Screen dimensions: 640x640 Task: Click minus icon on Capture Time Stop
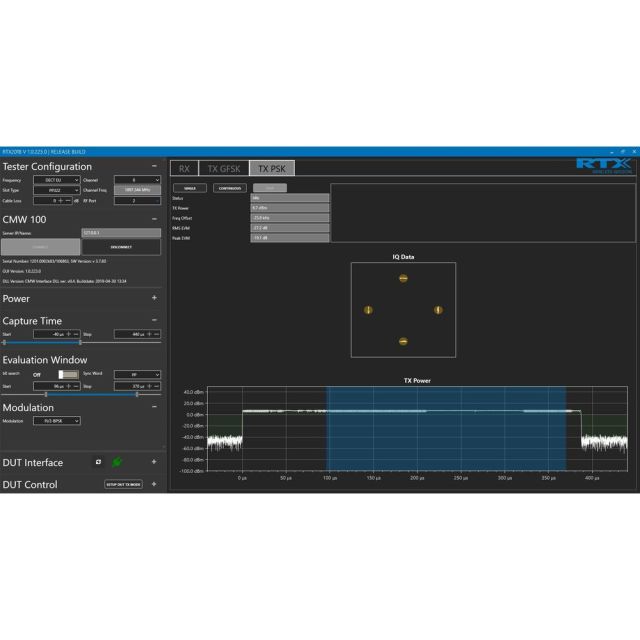pos(157,333)
